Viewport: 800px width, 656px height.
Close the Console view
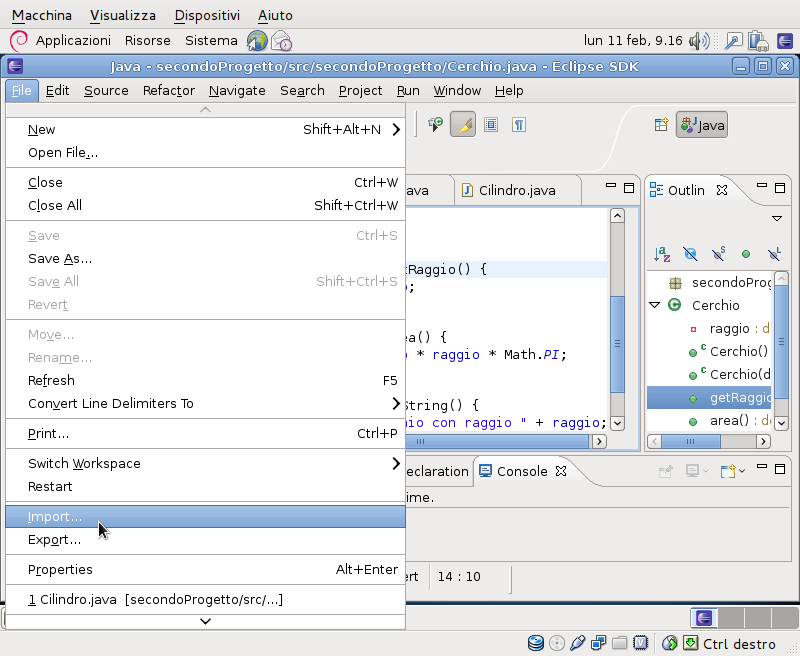[561, 471]
